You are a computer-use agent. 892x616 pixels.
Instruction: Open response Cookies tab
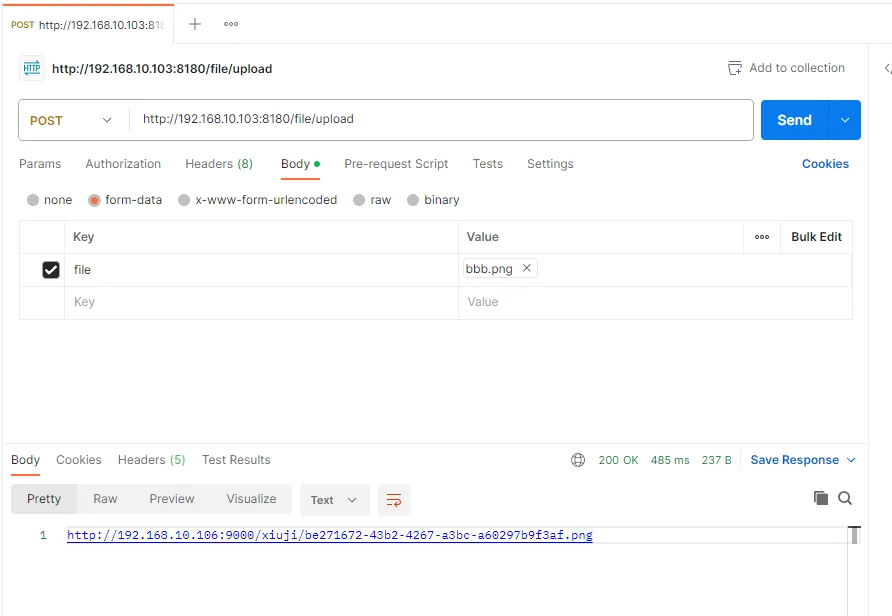coord(79,460)
